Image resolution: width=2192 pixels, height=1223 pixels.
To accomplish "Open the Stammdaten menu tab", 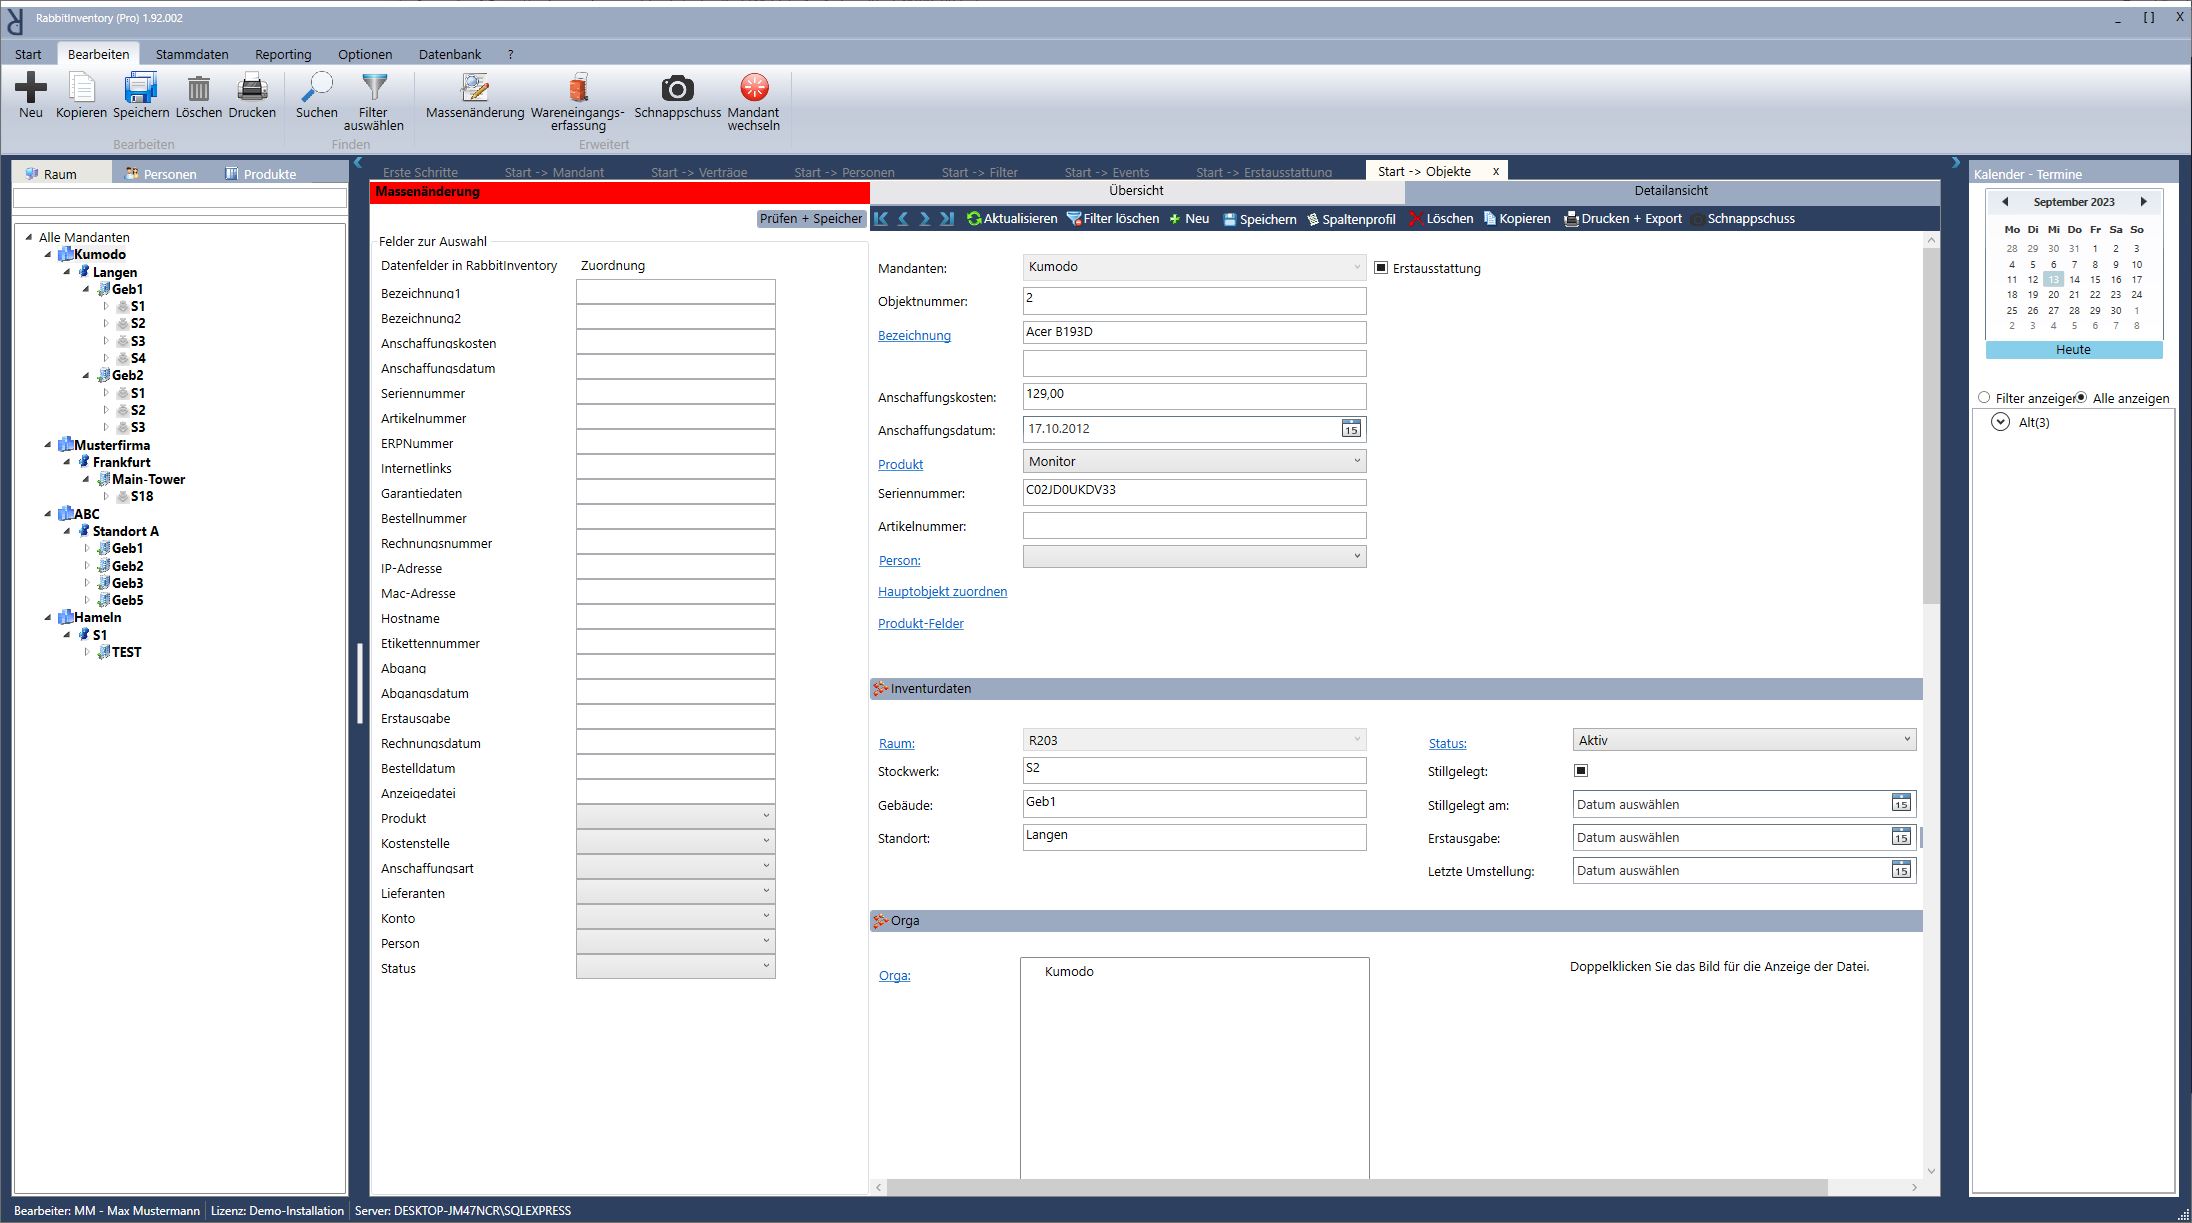I will pos(192,54).
